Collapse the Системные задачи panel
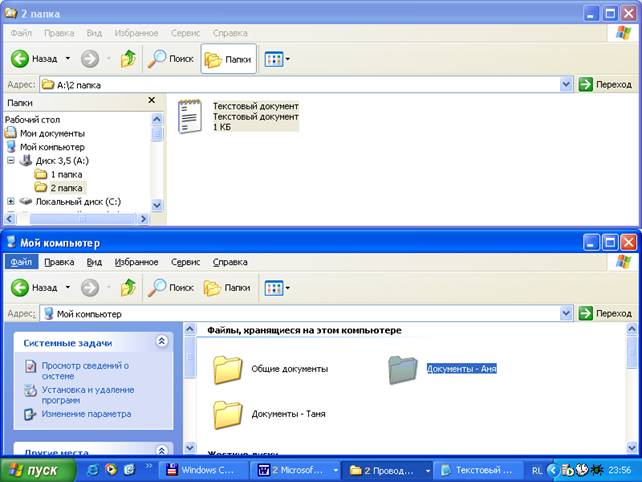 click(161, 342)
